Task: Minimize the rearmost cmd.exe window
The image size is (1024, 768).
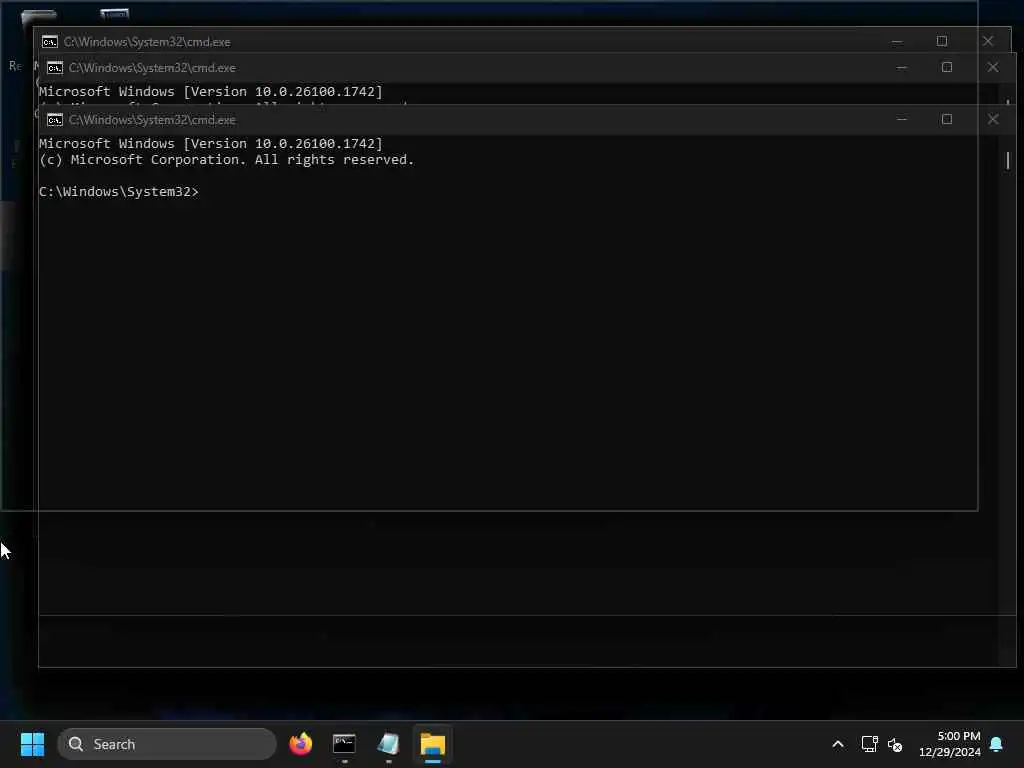Action: click(x=897, y=41)
